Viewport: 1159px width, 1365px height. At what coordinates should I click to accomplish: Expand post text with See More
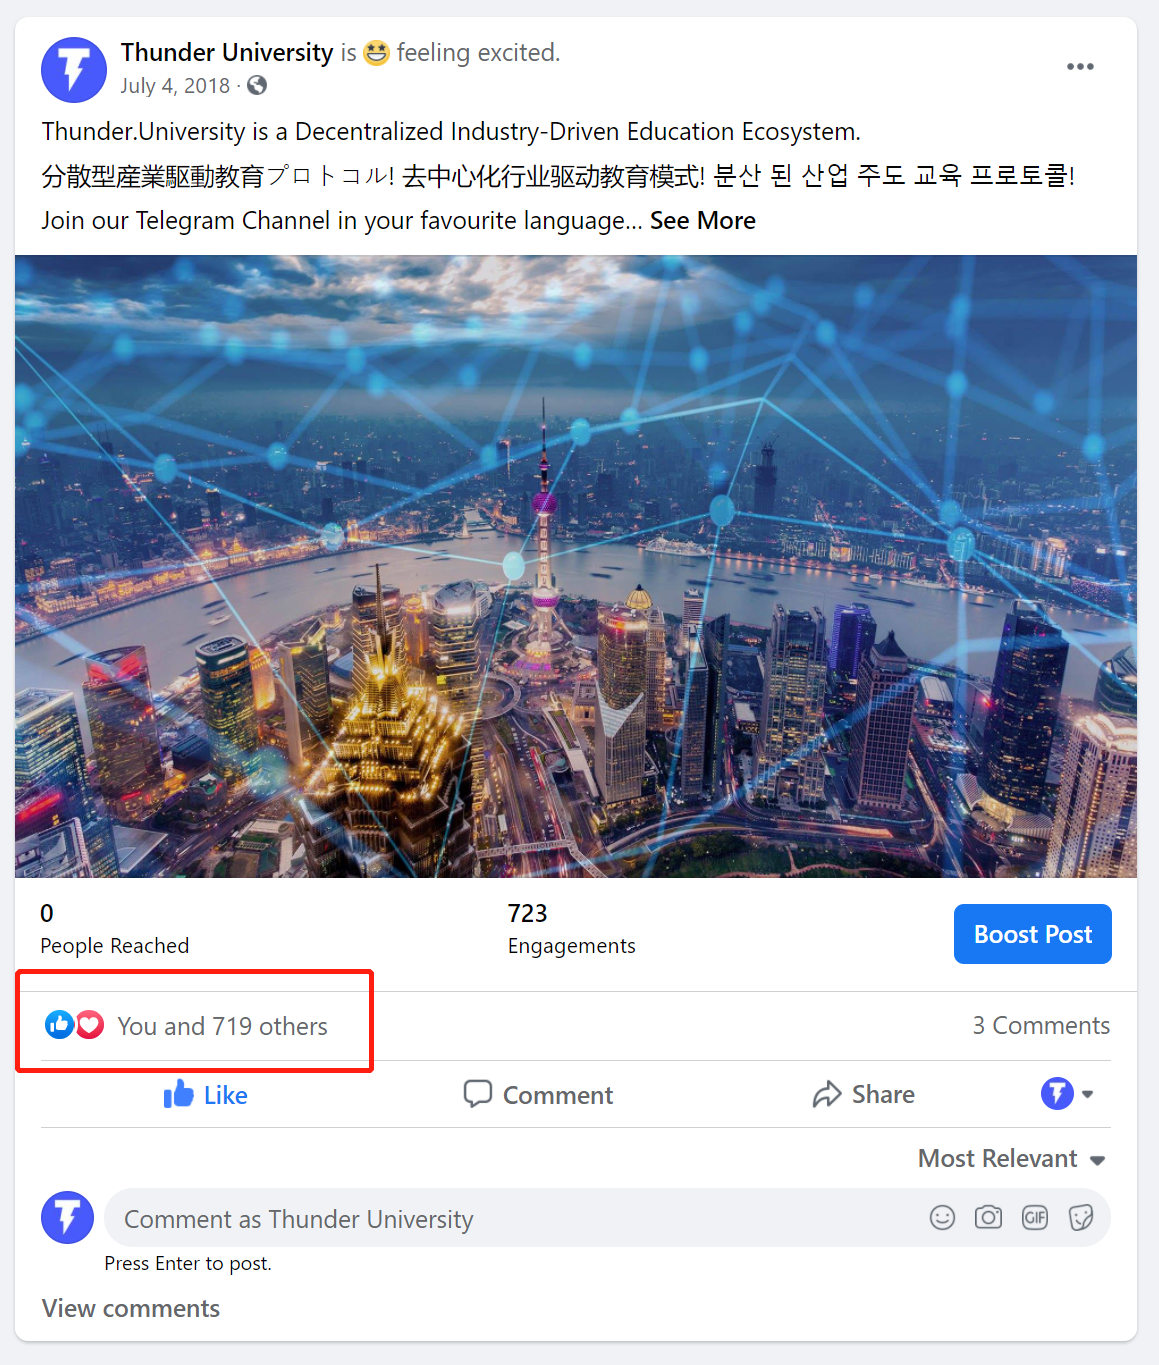[703, 221]
